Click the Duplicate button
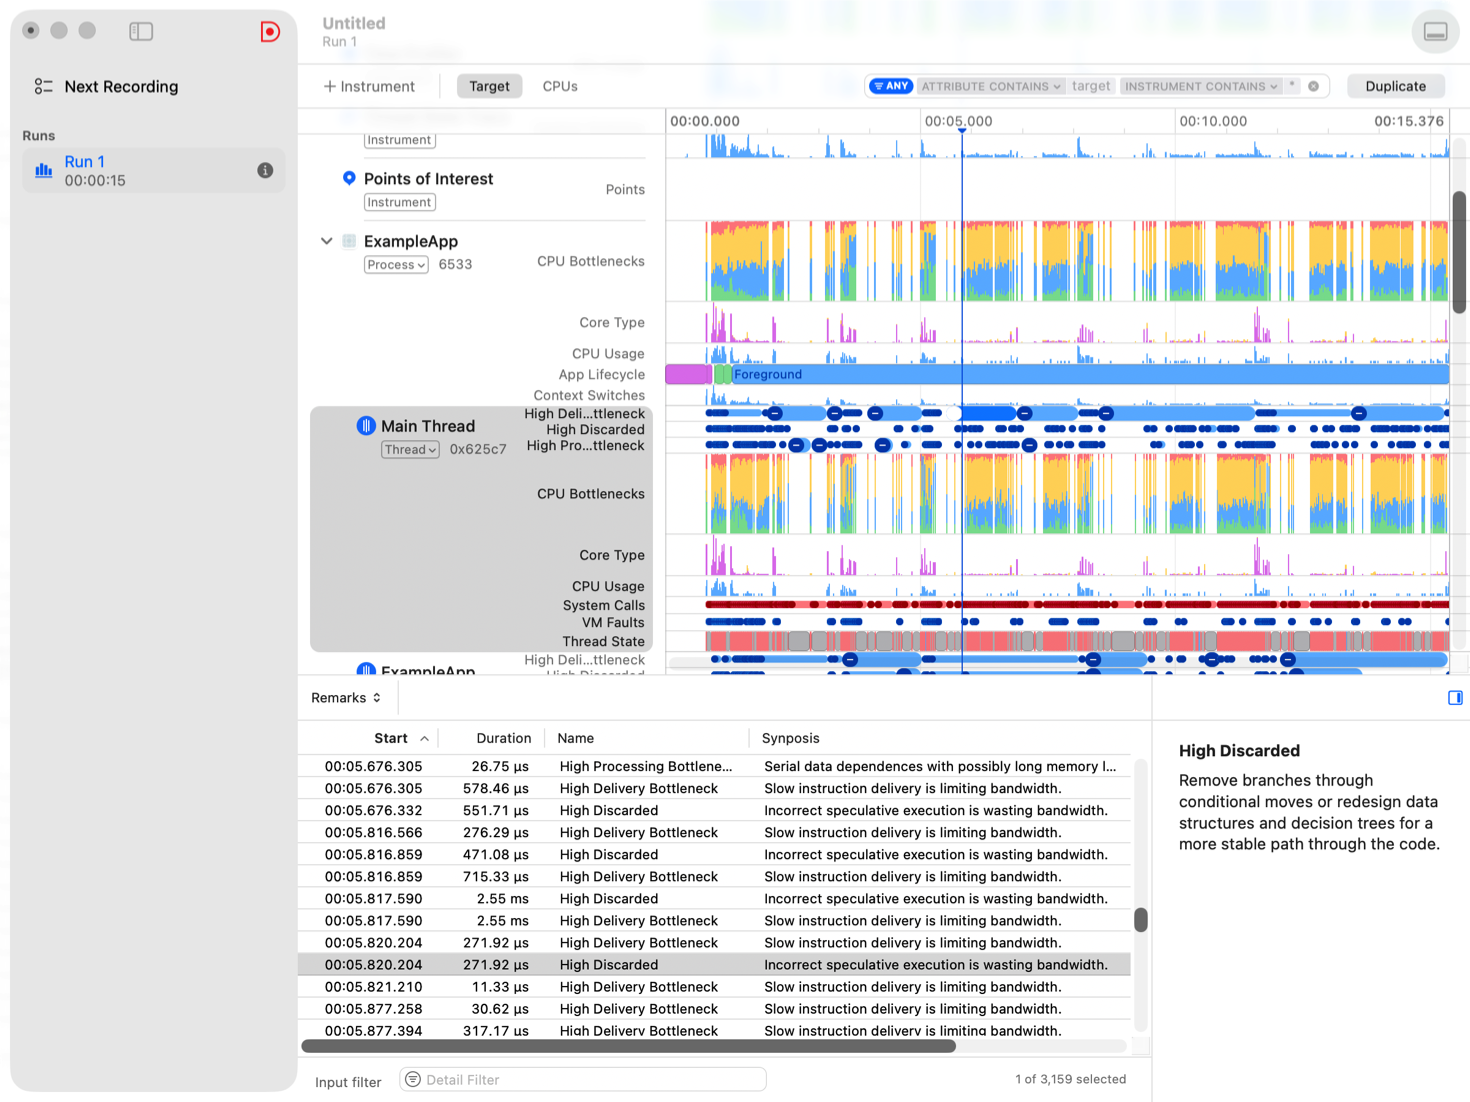Image resolution: width=1470 pixels, height=1102 pixels. pyautogui.click(x=1395, y=86)
